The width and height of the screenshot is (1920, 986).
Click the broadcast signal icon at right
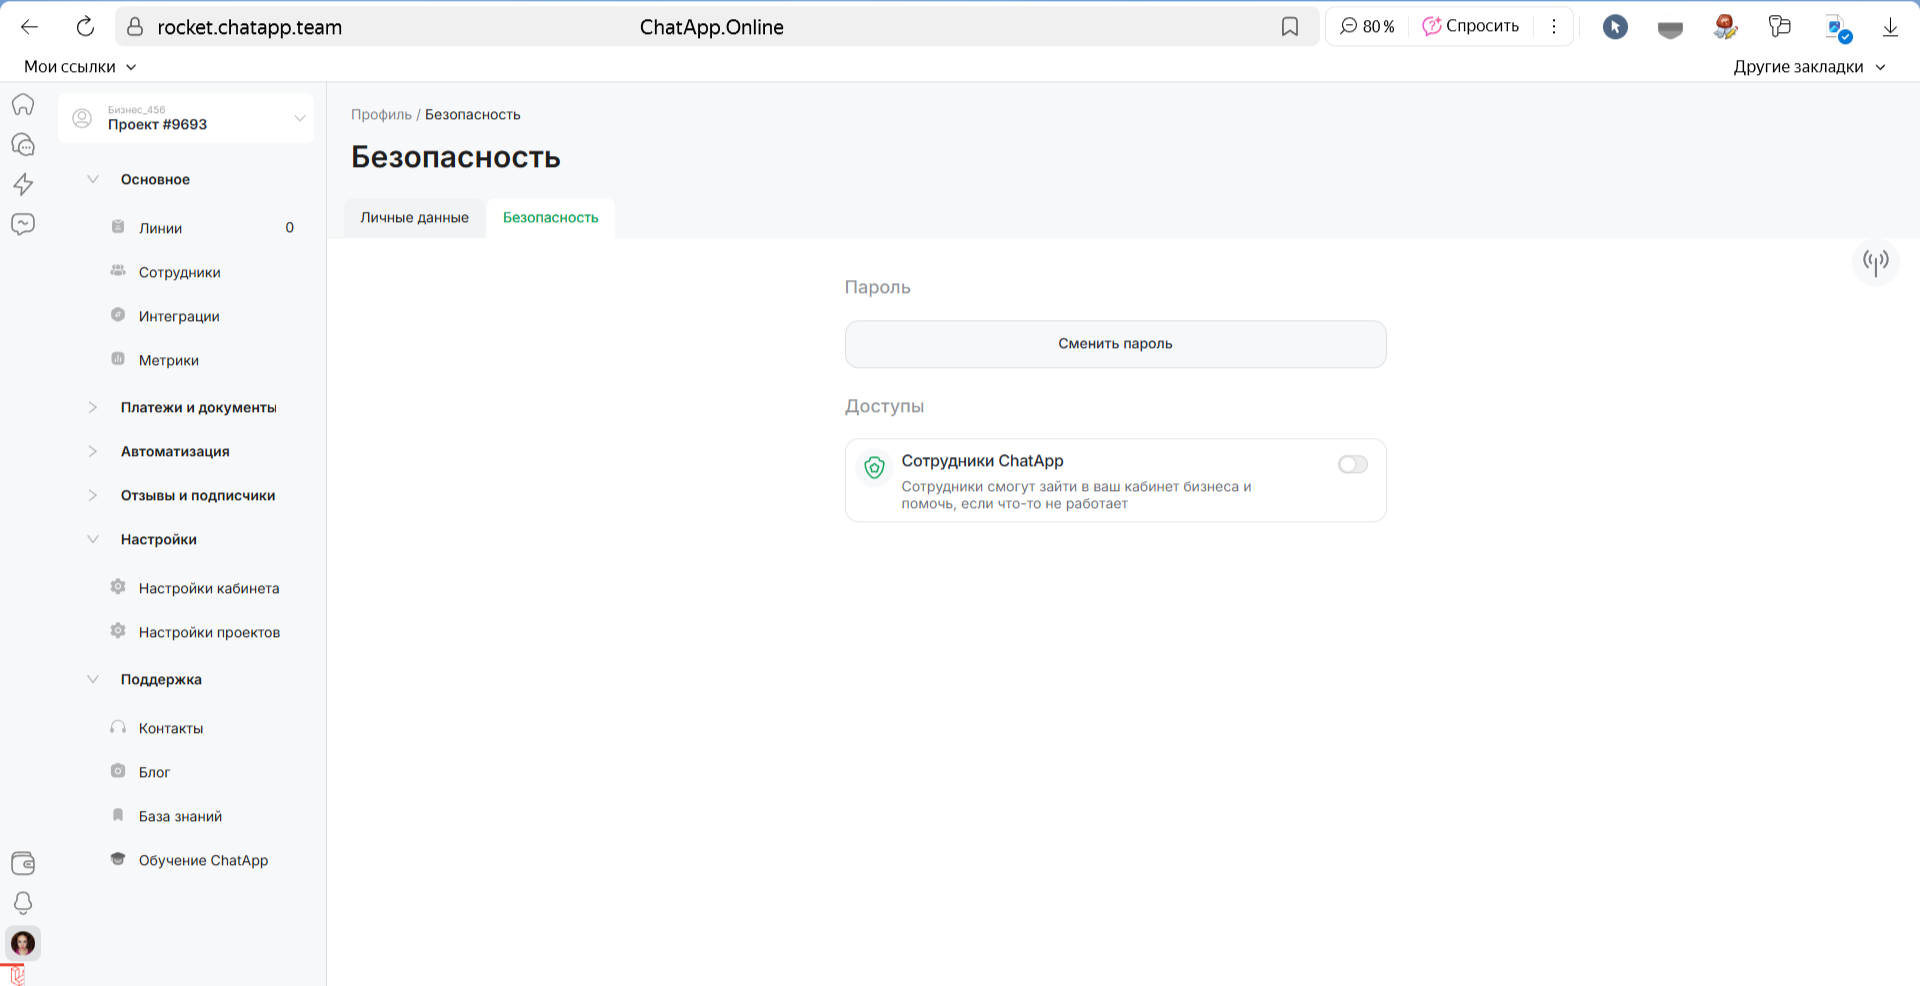pos(1875,262)
